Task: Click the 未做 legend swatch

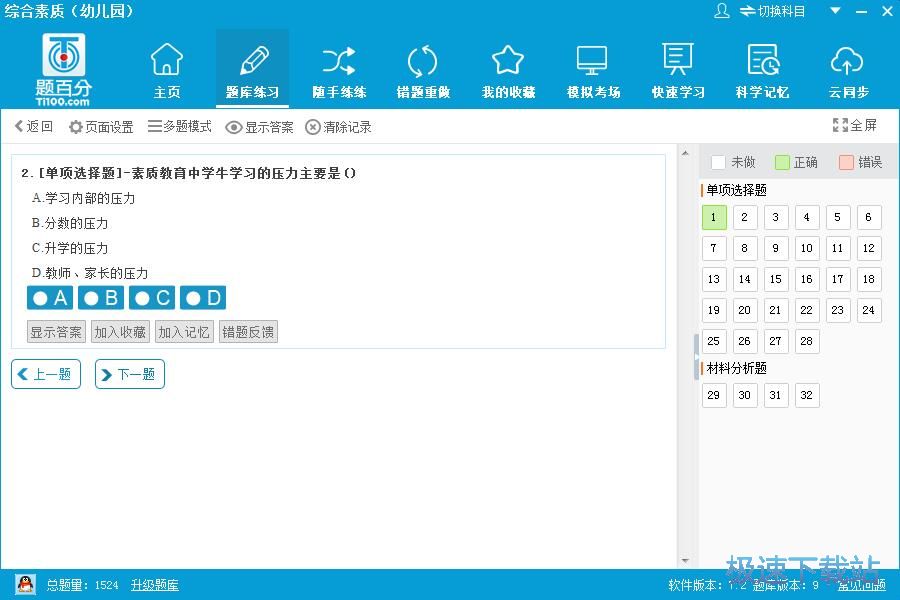Action: pyautogui.click(x=718, y=162)
